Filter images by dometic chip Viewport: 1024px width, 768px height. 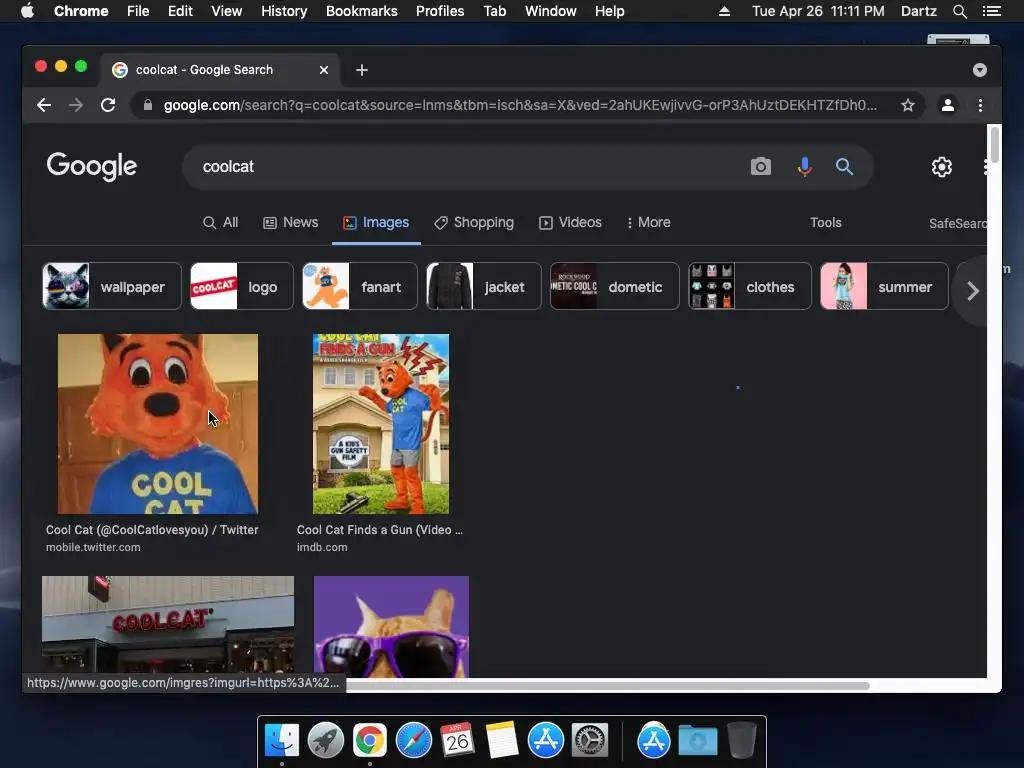click(615, 286)
